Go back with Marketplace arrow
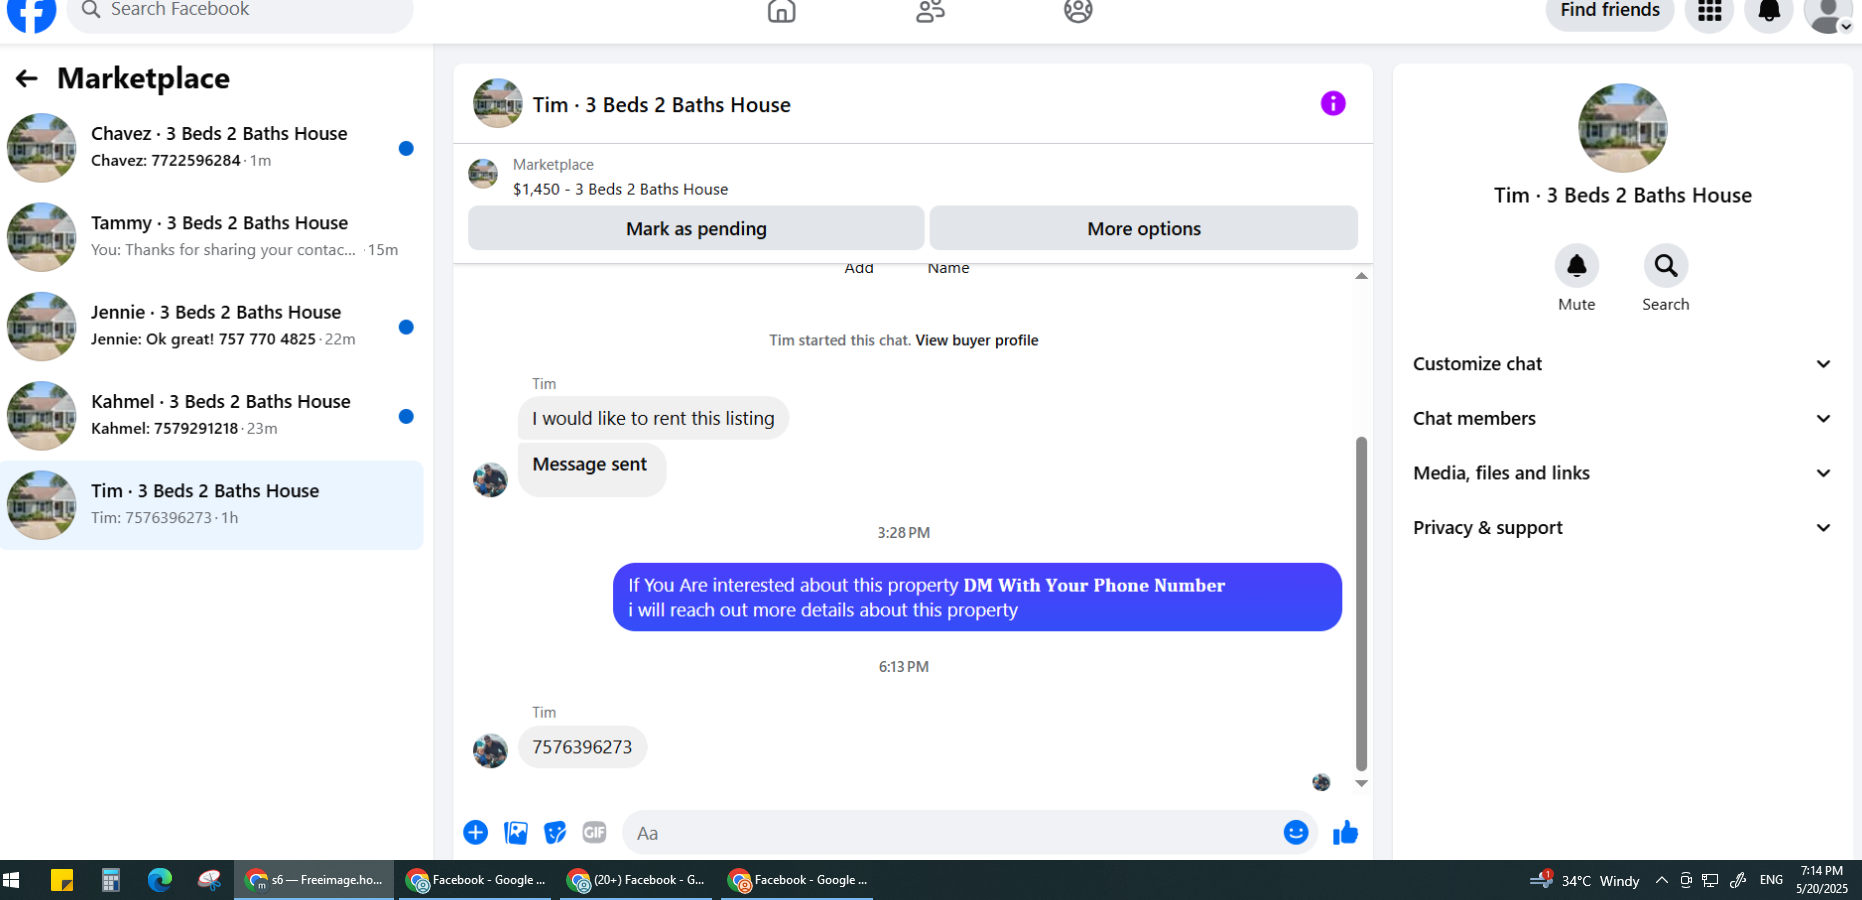The height and width of the screenshot is (900, 1862). pos(27,78)
